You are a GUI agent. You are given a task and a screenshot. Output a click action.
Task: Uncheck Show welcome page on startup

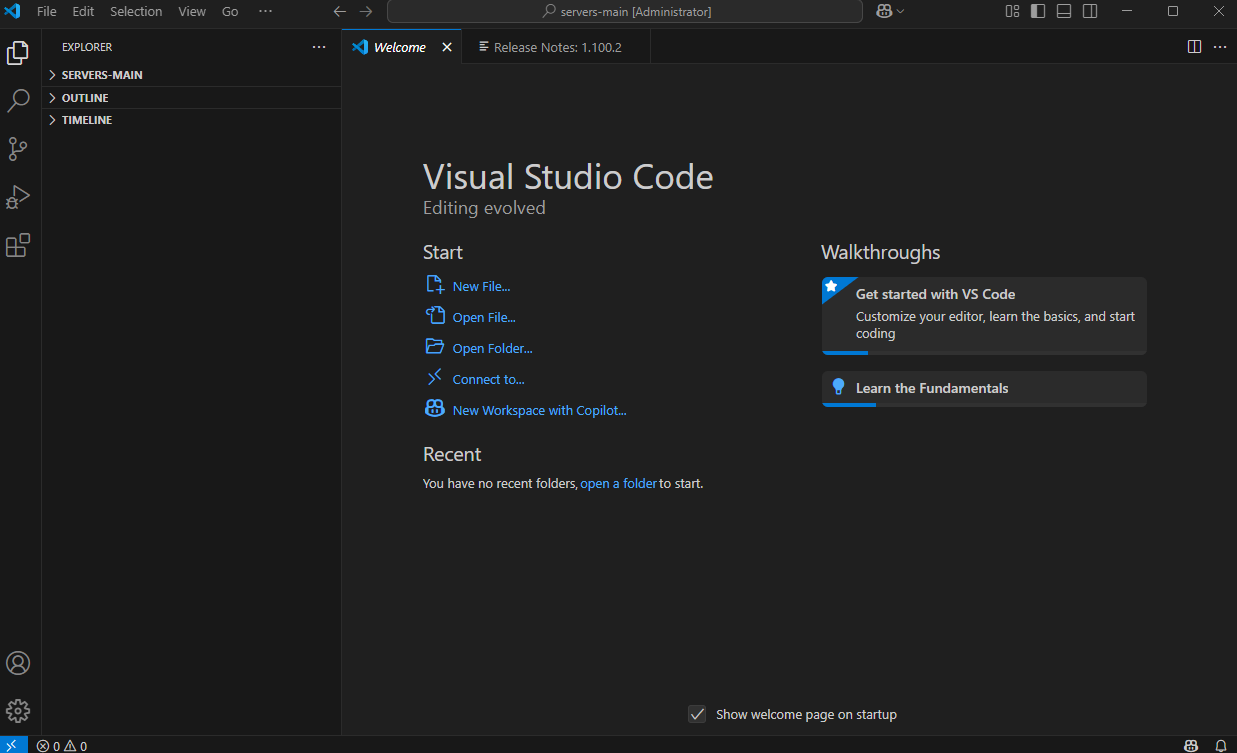[697, 714]
